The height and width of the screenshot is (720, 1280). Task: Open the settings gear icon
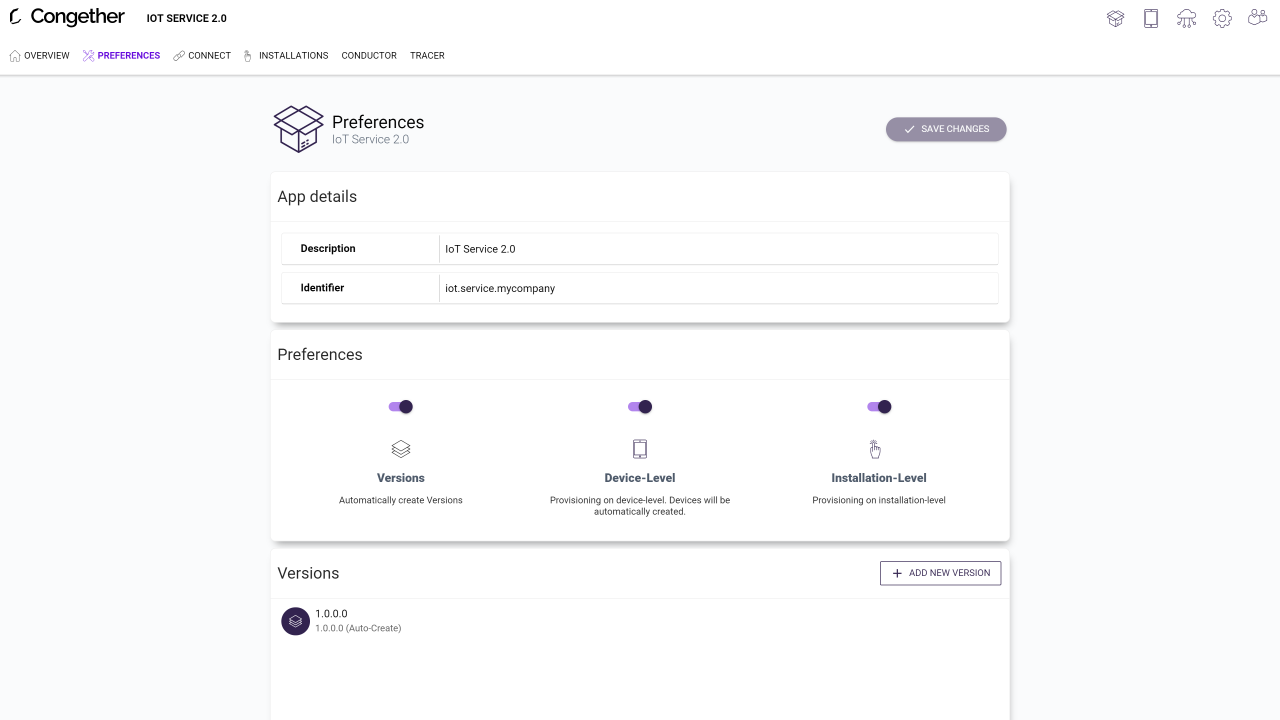coord(1222,18)
